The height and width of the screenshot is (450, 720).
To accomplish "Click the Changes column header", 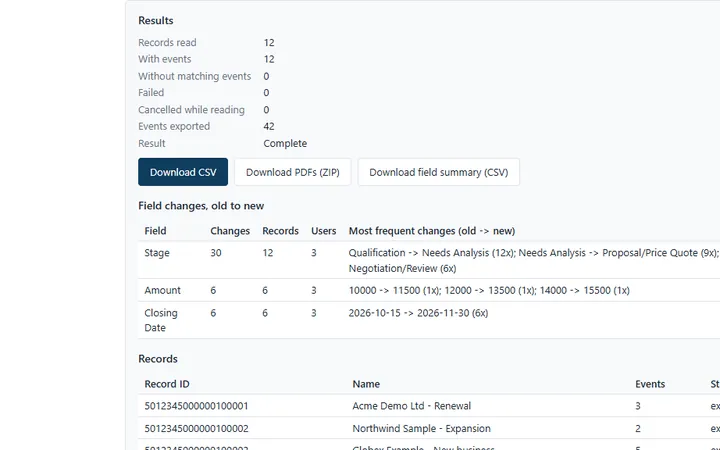I will click(x=230, y=231).
